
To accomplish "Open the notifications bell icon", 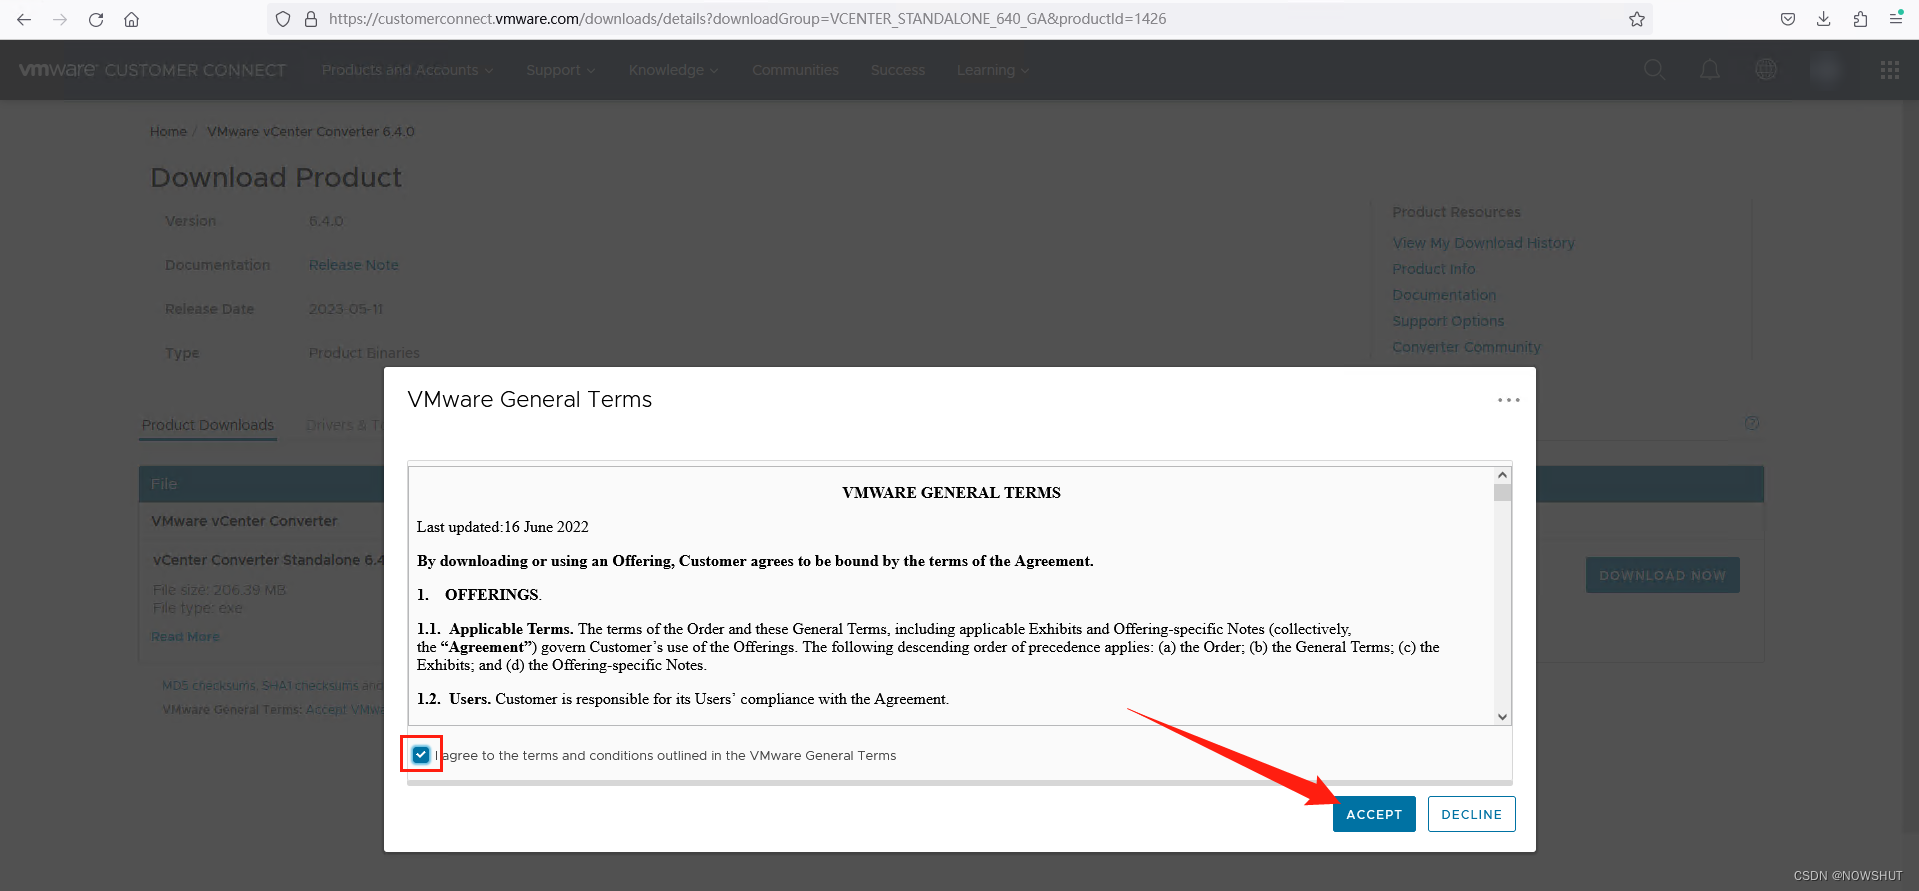I will click(1710, 69).
